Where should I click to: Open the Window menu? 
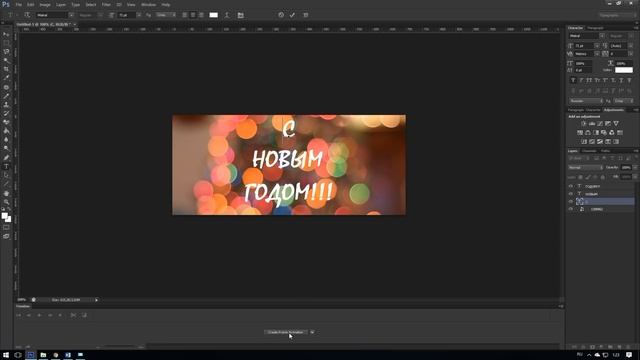tap(148, 4)
